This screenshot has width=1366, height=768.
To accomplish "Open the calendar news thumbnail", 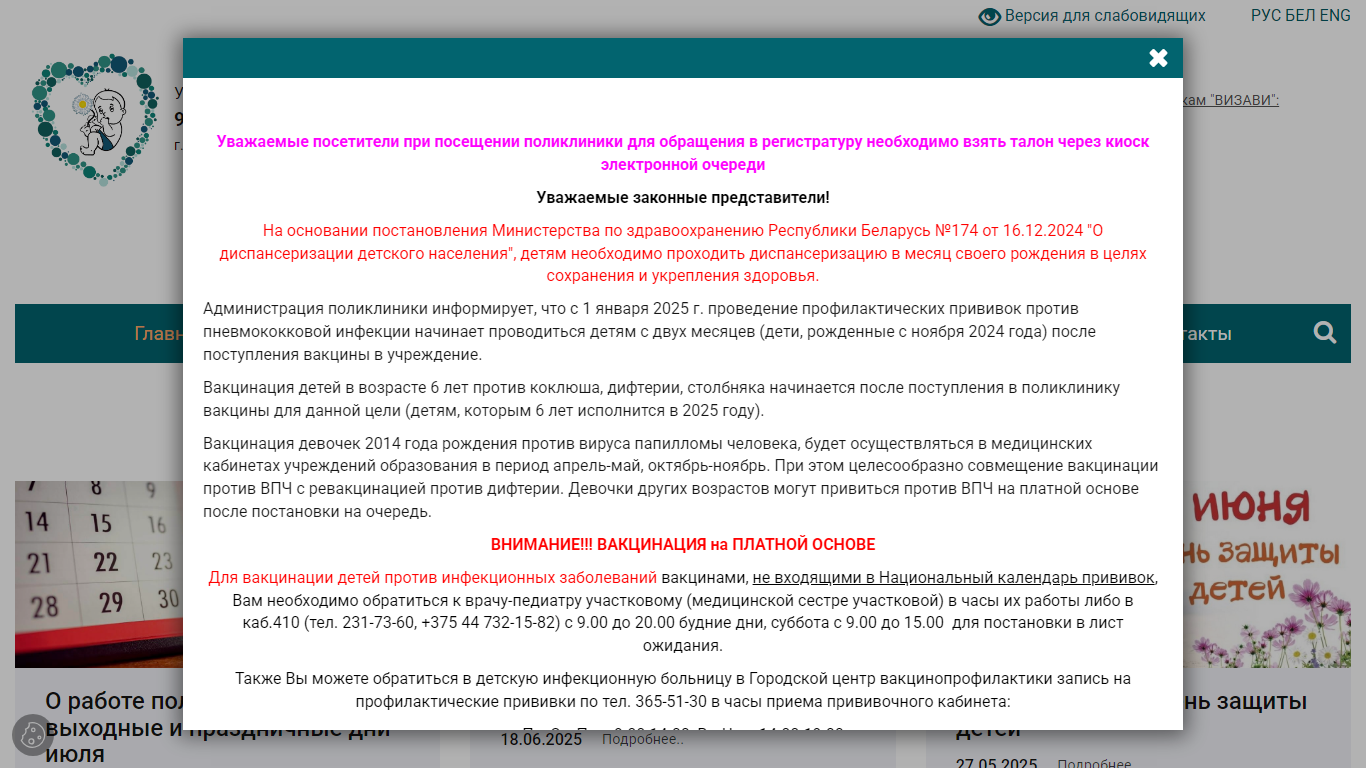I will coord(99,574).
